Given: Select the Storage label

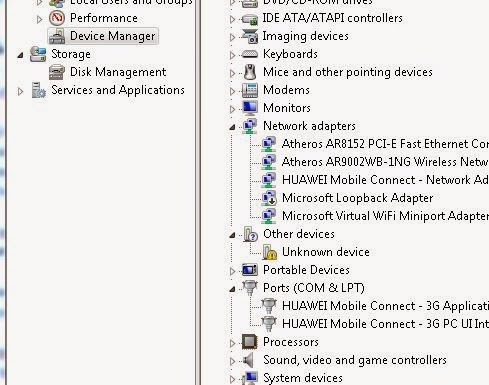Looking at the screenshot, I should [x=71, y=54].
